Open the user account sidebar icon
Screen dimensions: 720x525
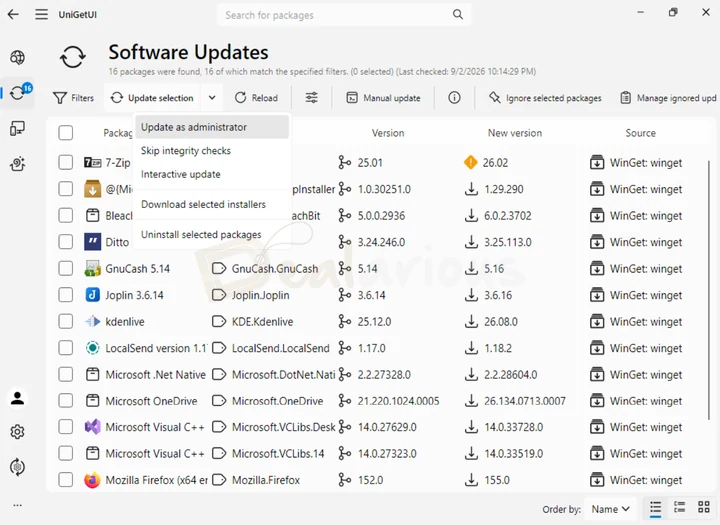point(17,398)
